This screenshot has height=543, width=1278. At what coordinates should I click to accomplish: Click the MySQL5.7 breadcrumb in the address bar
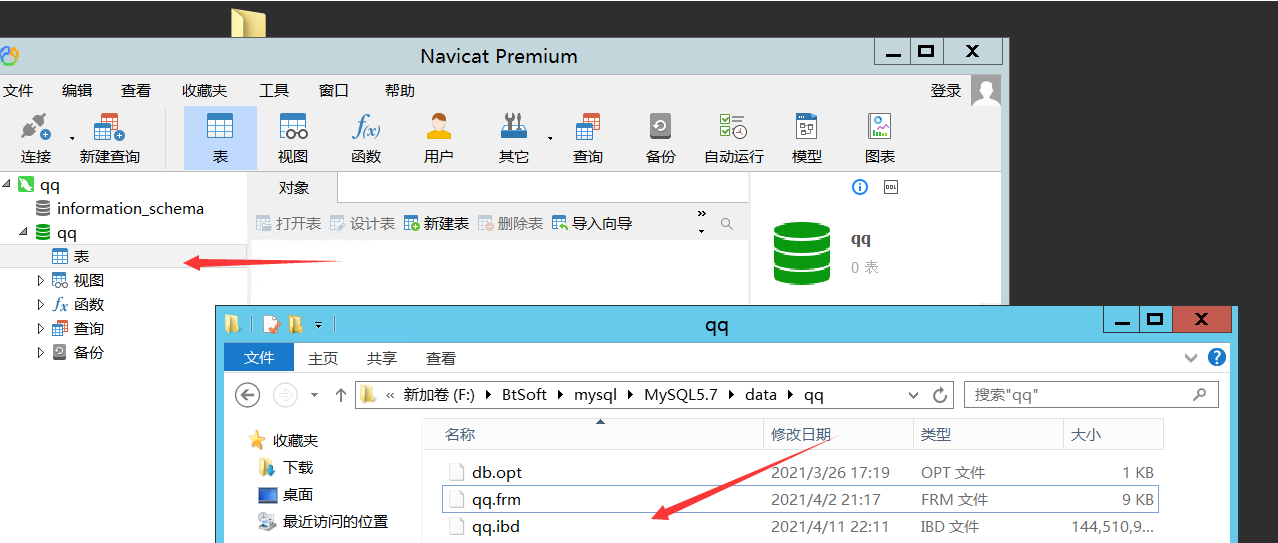[x=681, y=395]
